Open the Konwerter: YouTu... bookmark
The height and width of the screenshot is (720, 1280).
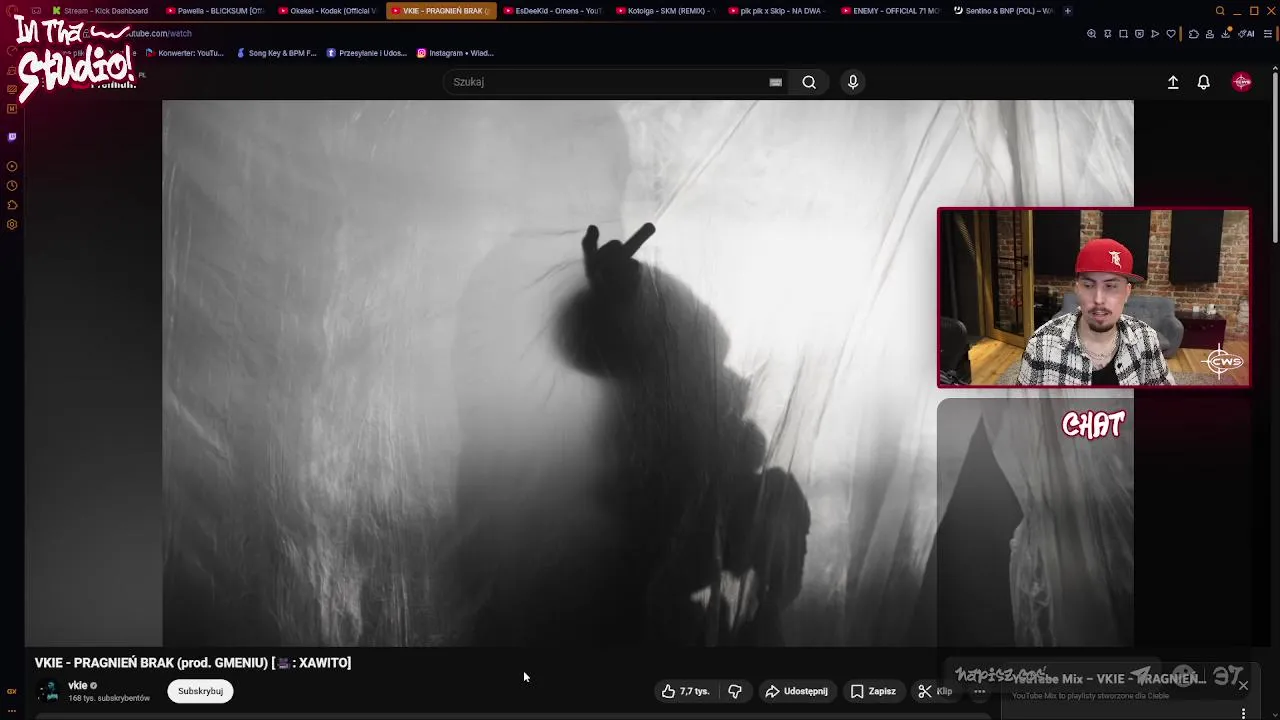tap(185, 53)
